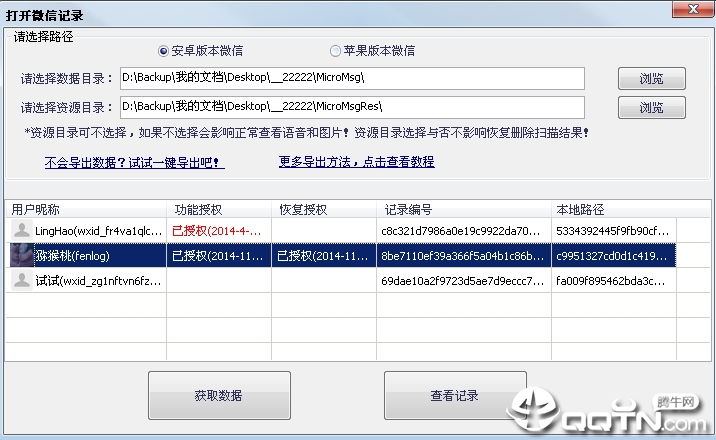716x440 pixels.
Task: Click the 记录编号 column header
Action: coord(464,210)
